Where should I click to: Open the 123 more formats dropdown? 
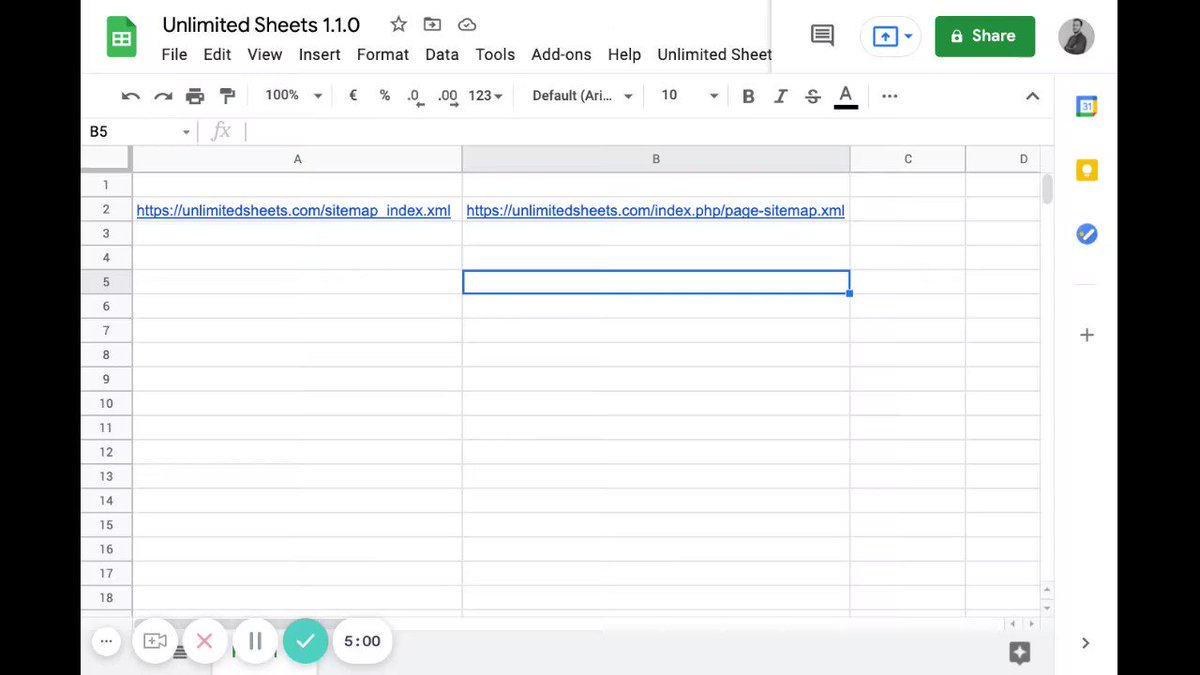(485, 95)
